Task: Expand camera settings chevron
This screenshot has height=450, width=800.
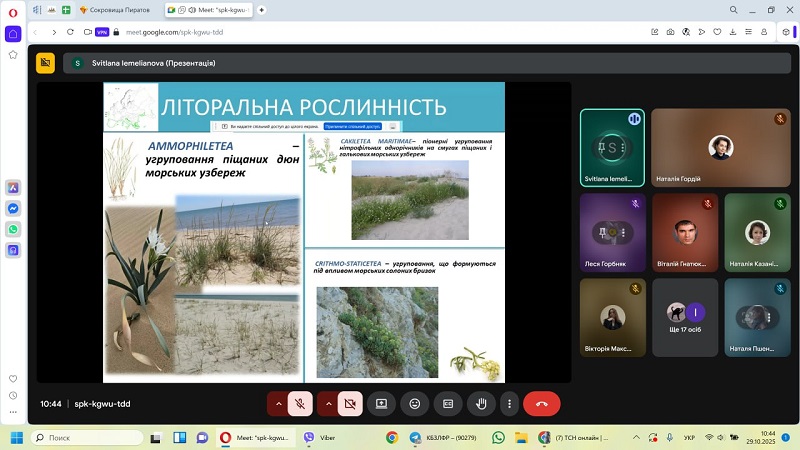Action: click(328, 404)
